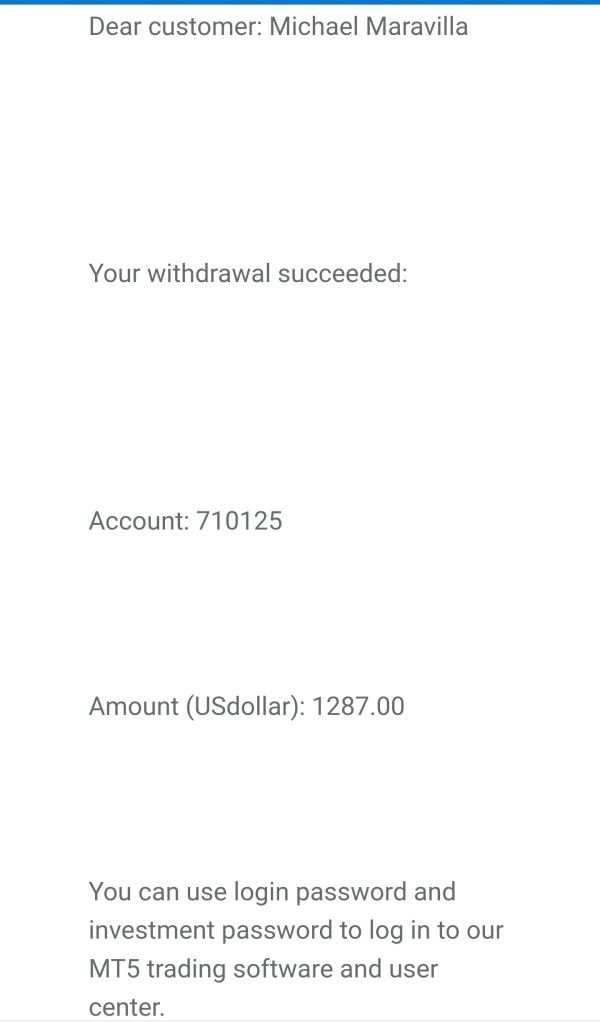Click the final word "center."
This screenshot has width=600, height=1022.
(126, 1008)
